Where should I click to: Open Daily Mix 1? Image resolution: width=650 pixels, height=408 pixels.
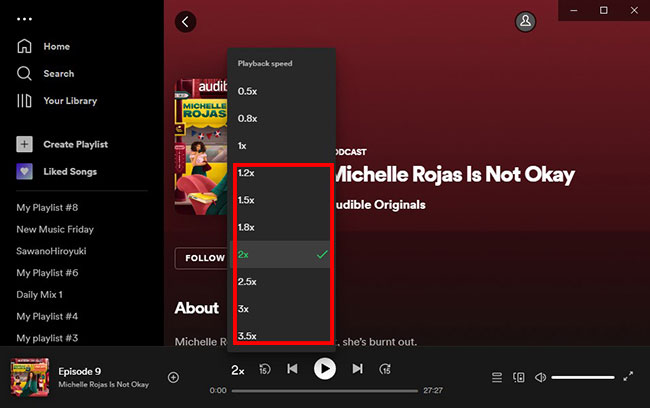click(39, 294)
